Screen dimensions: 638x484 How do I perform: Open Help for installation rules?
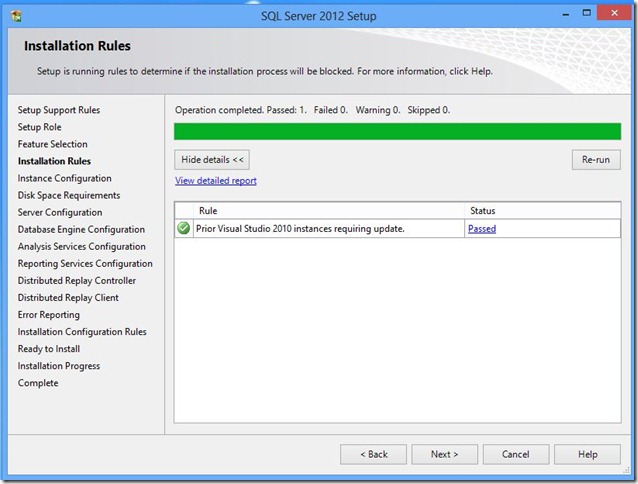coord(588,454)
